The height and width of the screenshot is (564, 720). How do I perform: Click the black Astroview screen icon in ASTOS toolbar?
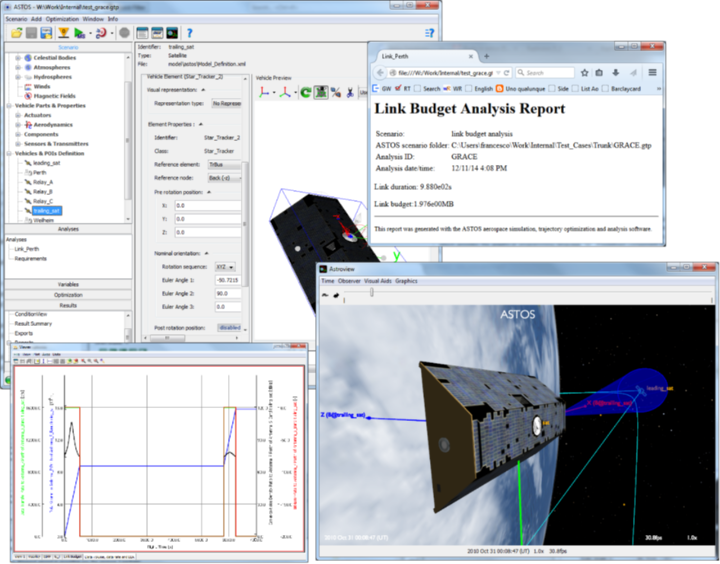point(172,33)
